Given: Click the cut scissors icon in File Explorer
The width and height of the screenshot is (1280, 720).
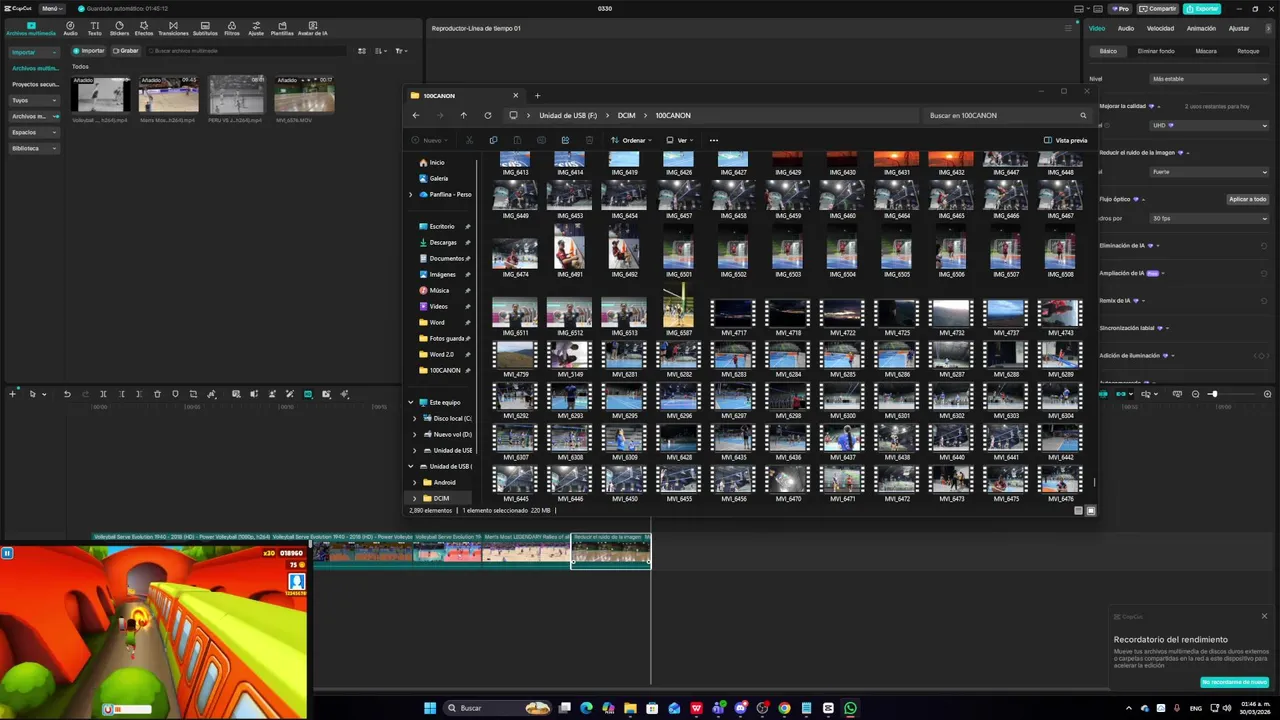Looking at the screenshot, I should click(x=469, y=140).
